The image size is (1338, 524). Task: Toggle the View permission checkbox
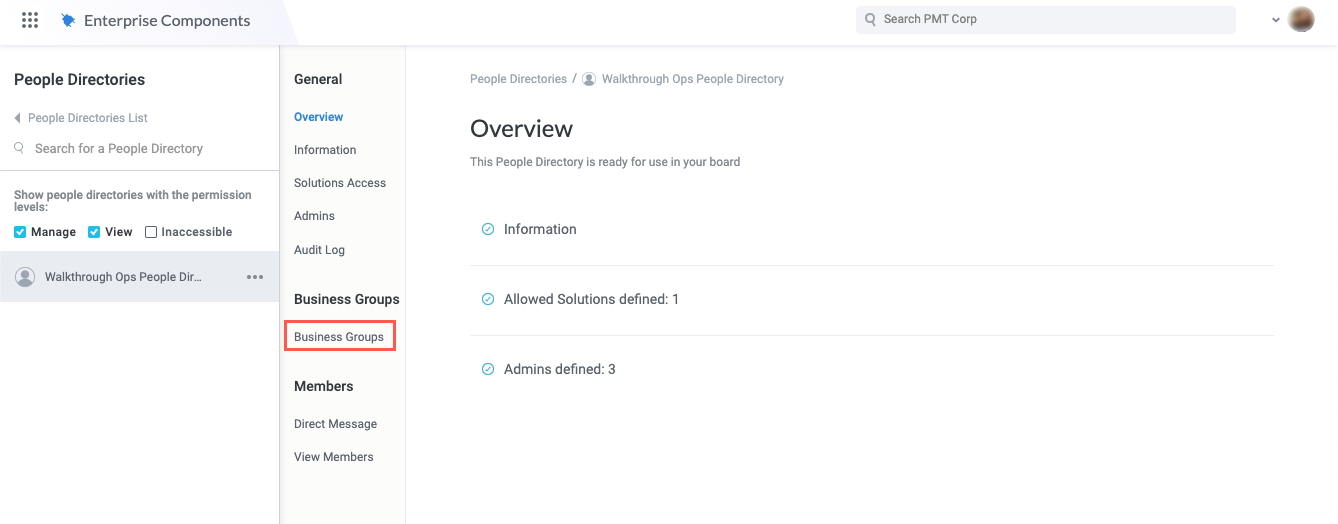[x=94, y=232]
